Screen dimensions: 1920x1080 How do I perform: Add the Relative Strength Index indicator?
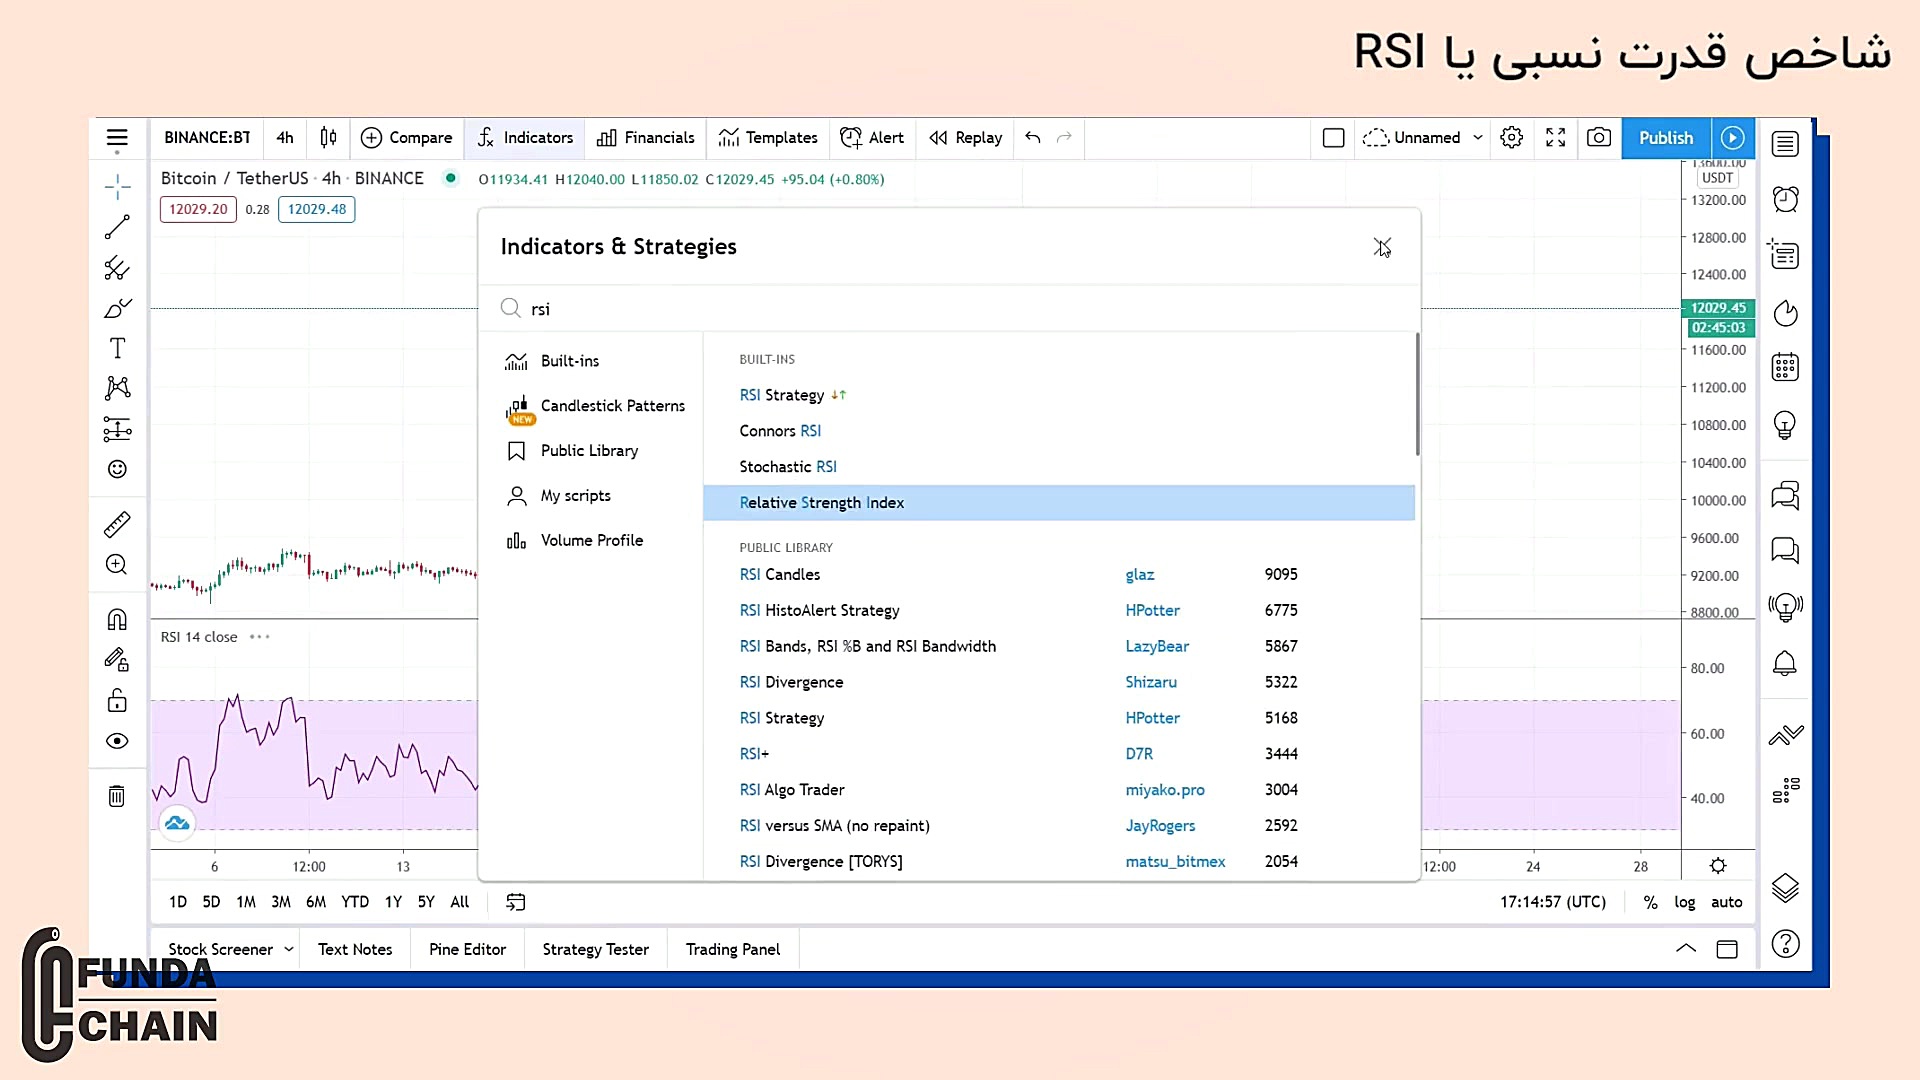[1059, 503]
